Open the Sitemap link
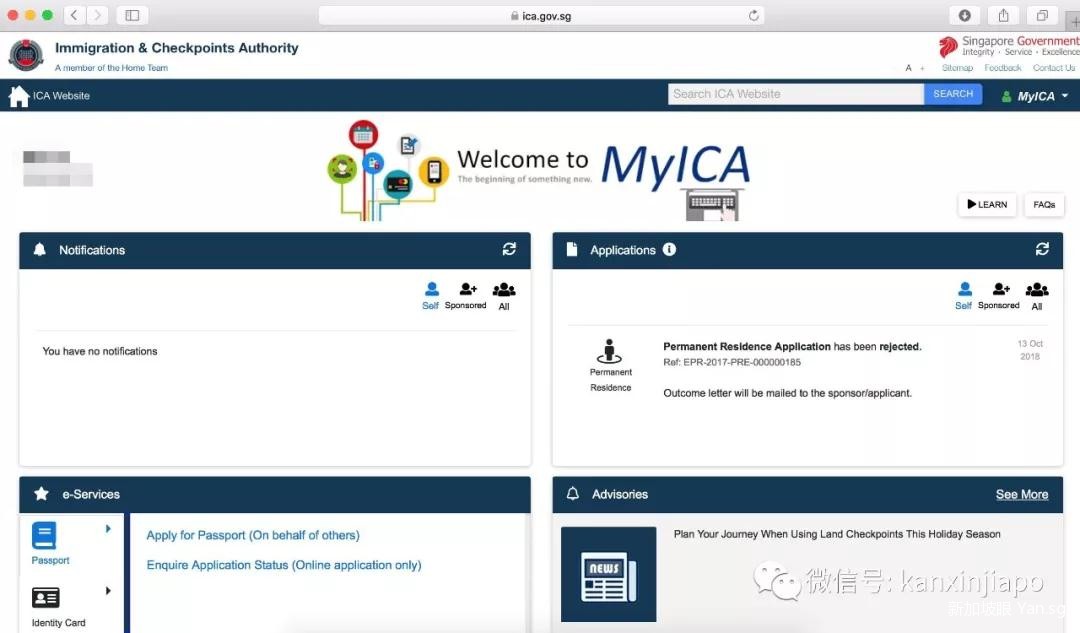 [957, 68]
